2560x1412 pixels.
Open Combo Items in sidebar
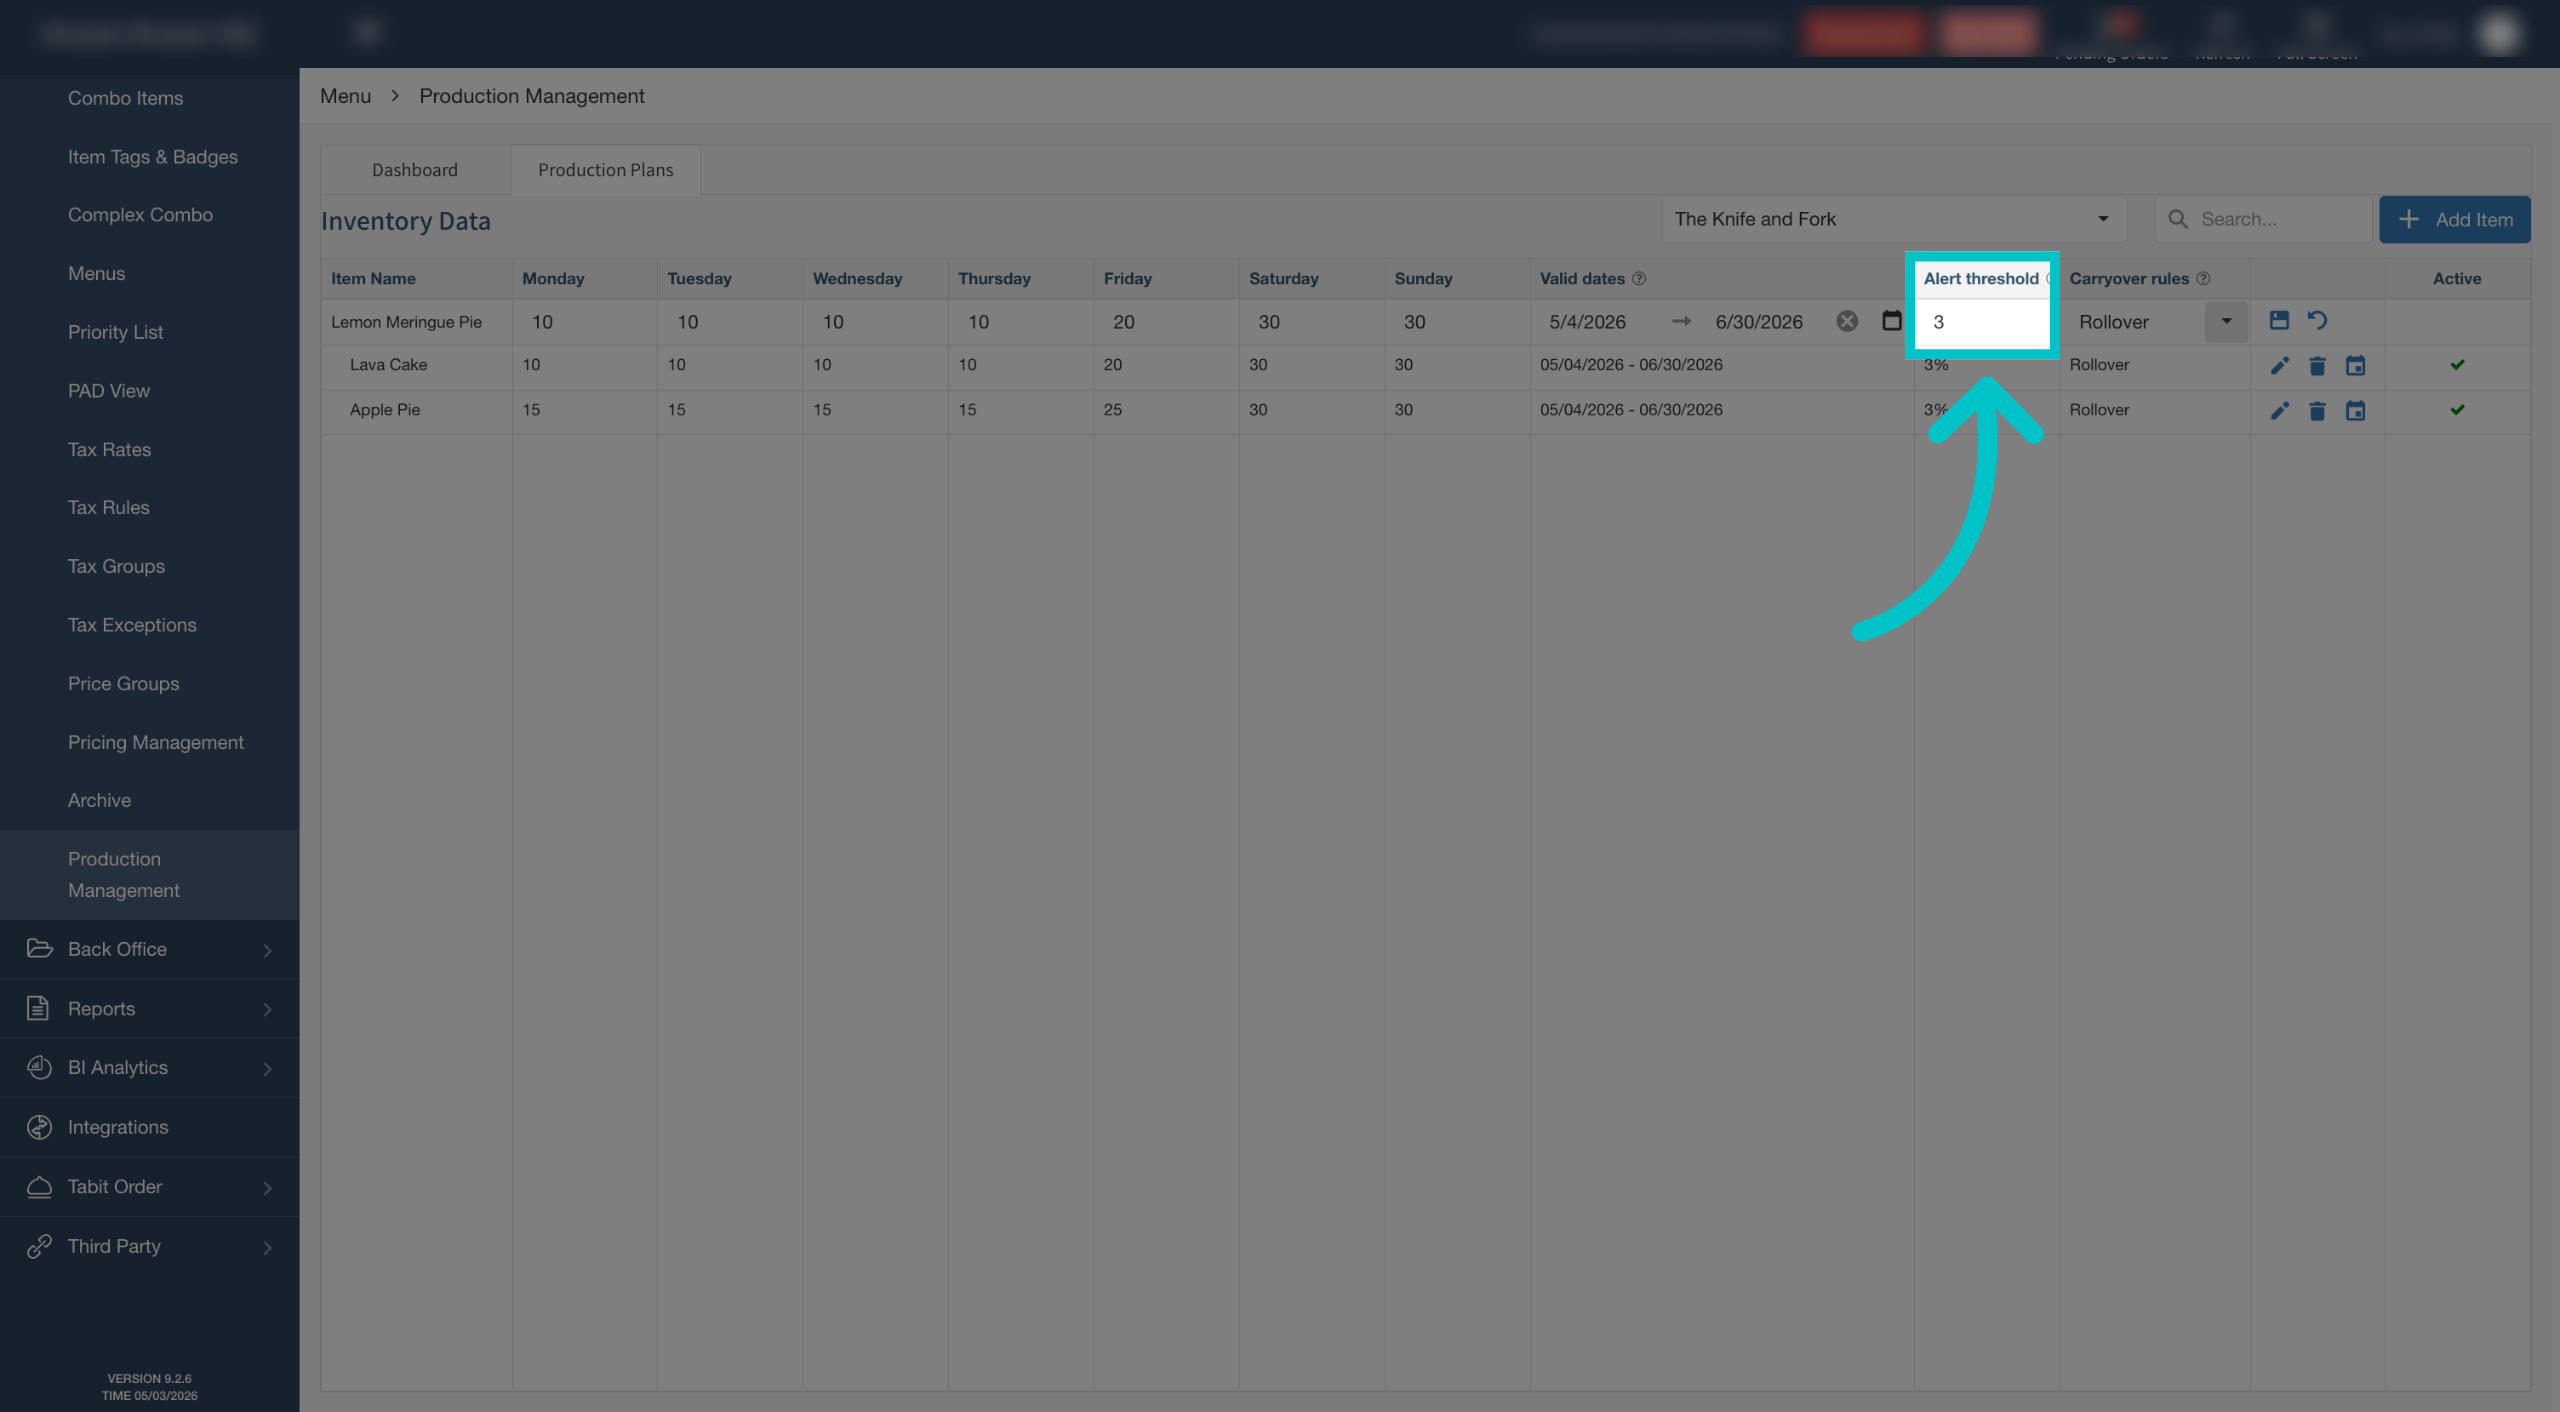[126, 98]
